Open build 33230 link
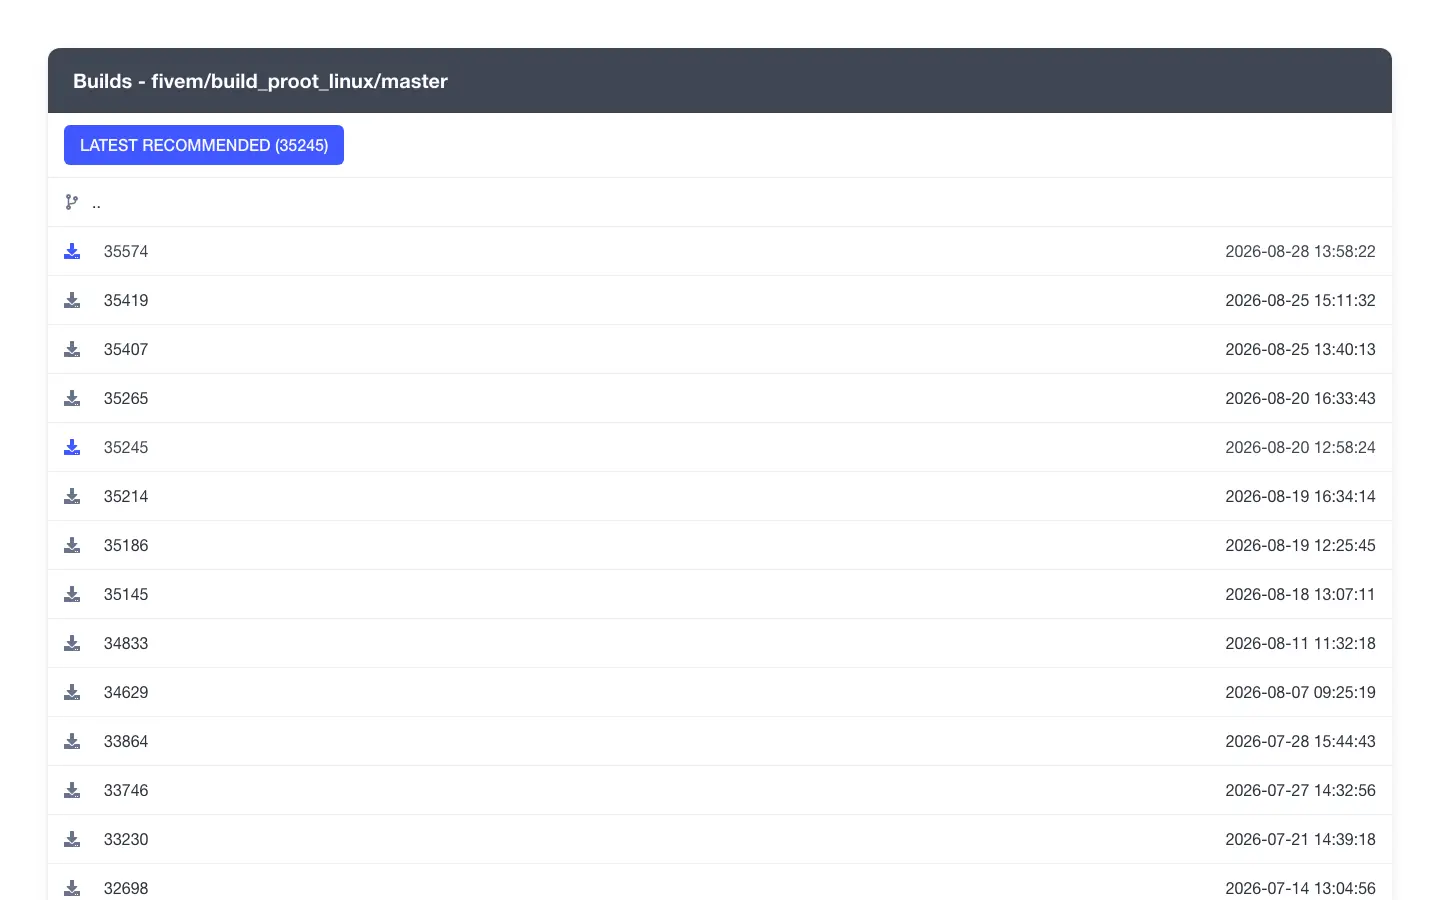 pyautogui.click(x=126, y=839)
